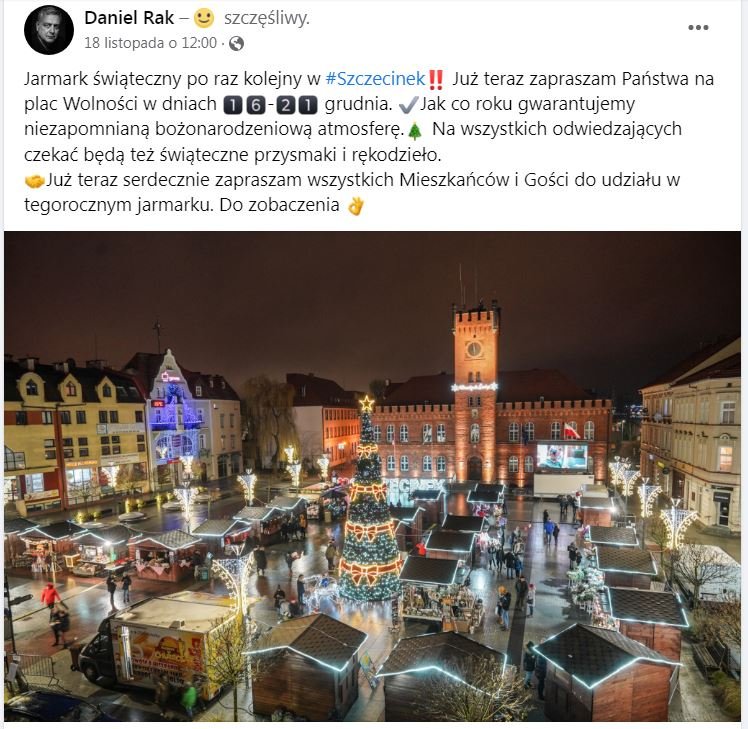Click the Polish flag on the town hall
The height and width of the screenshot is (729, 748).
pyautogui.click(x=572, y=431)
